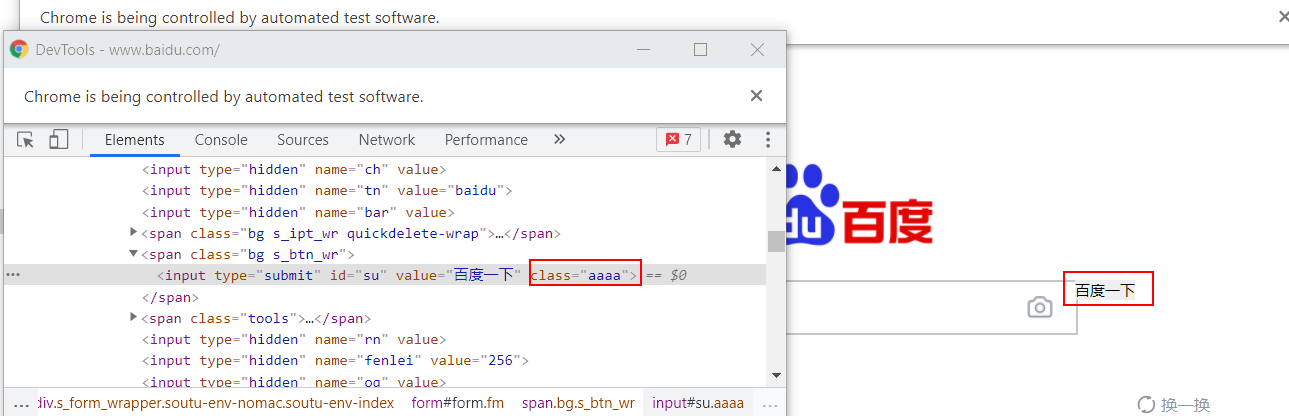
Task: Click the camera image search icon
Action: tap(1040, 307)
